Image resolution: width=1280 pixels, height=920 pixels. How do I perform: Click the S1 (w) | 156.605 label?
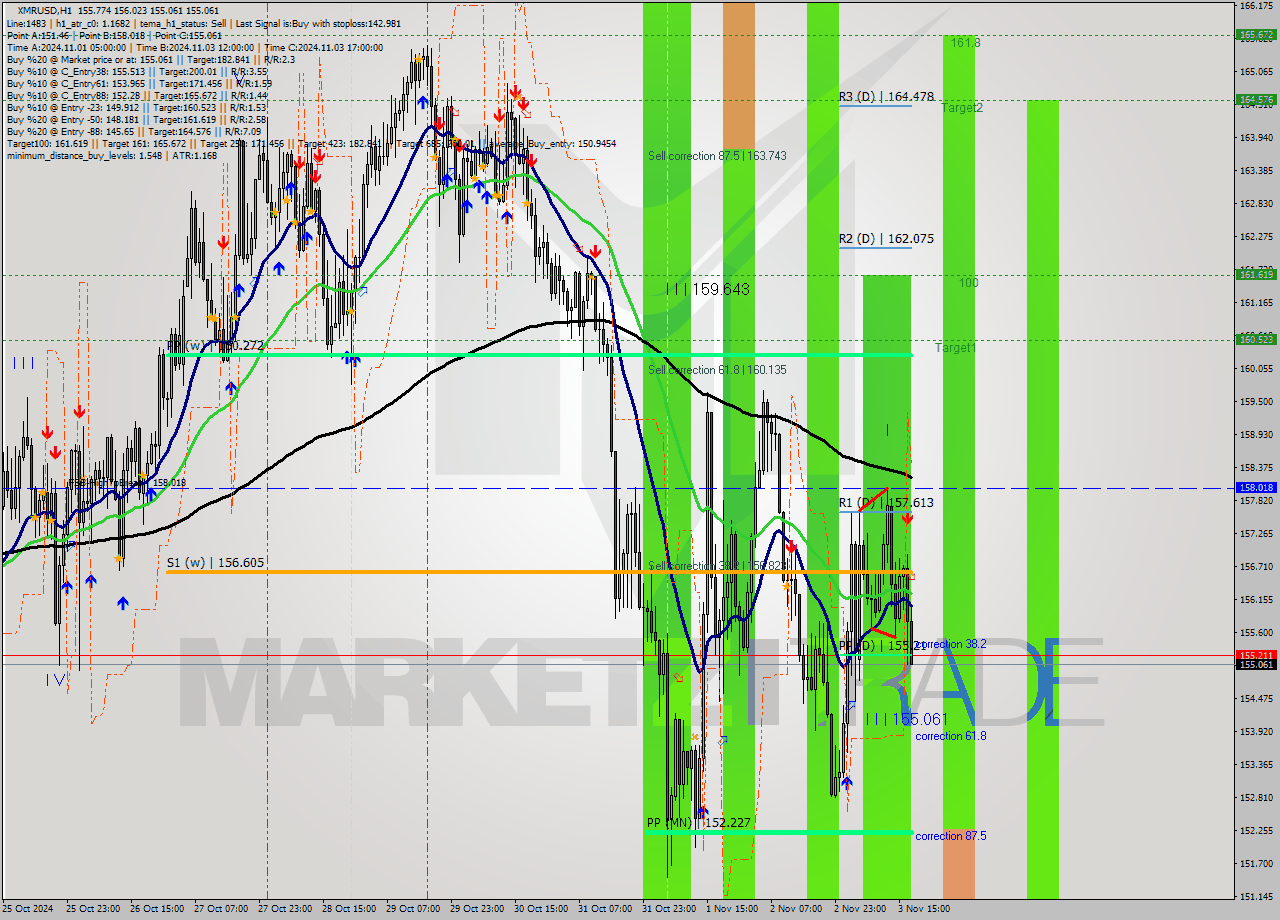coord(215,563)
